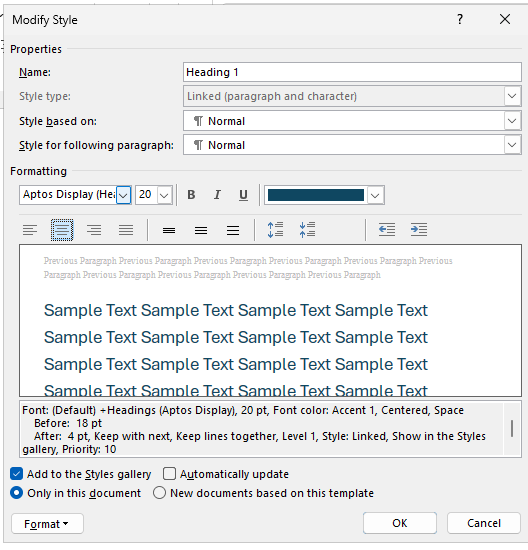Increase paragraph spacing
Screen dimensions: 528x550
click(275, 230)
